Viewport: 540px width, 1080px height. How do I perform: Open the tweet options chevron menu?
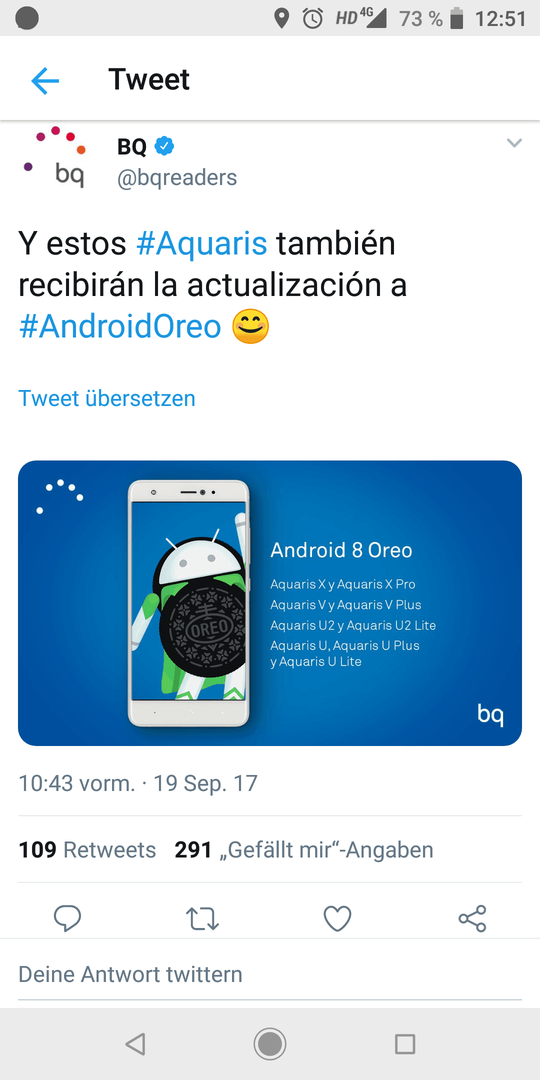click(514, 143)
